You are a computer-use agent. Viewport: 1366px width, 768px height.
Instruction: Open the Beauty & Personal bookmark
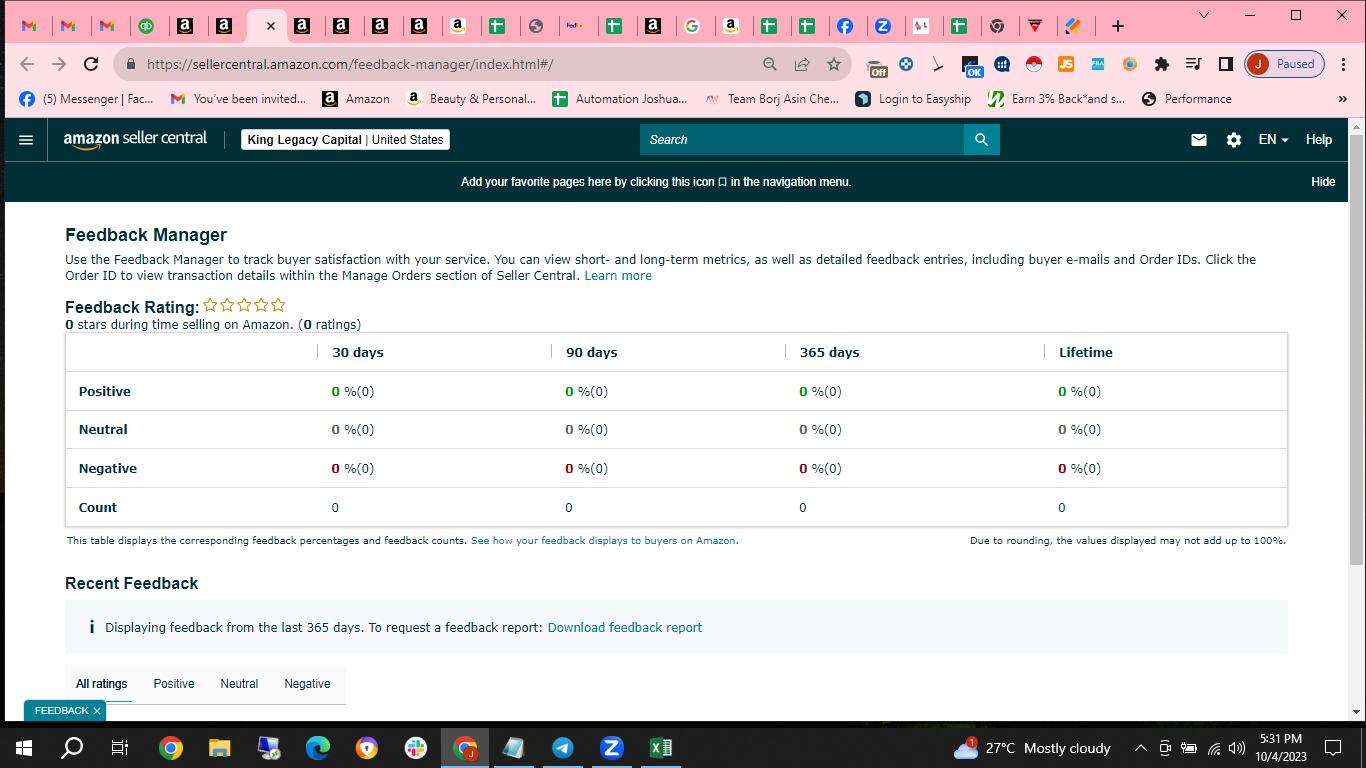[472, 99]
